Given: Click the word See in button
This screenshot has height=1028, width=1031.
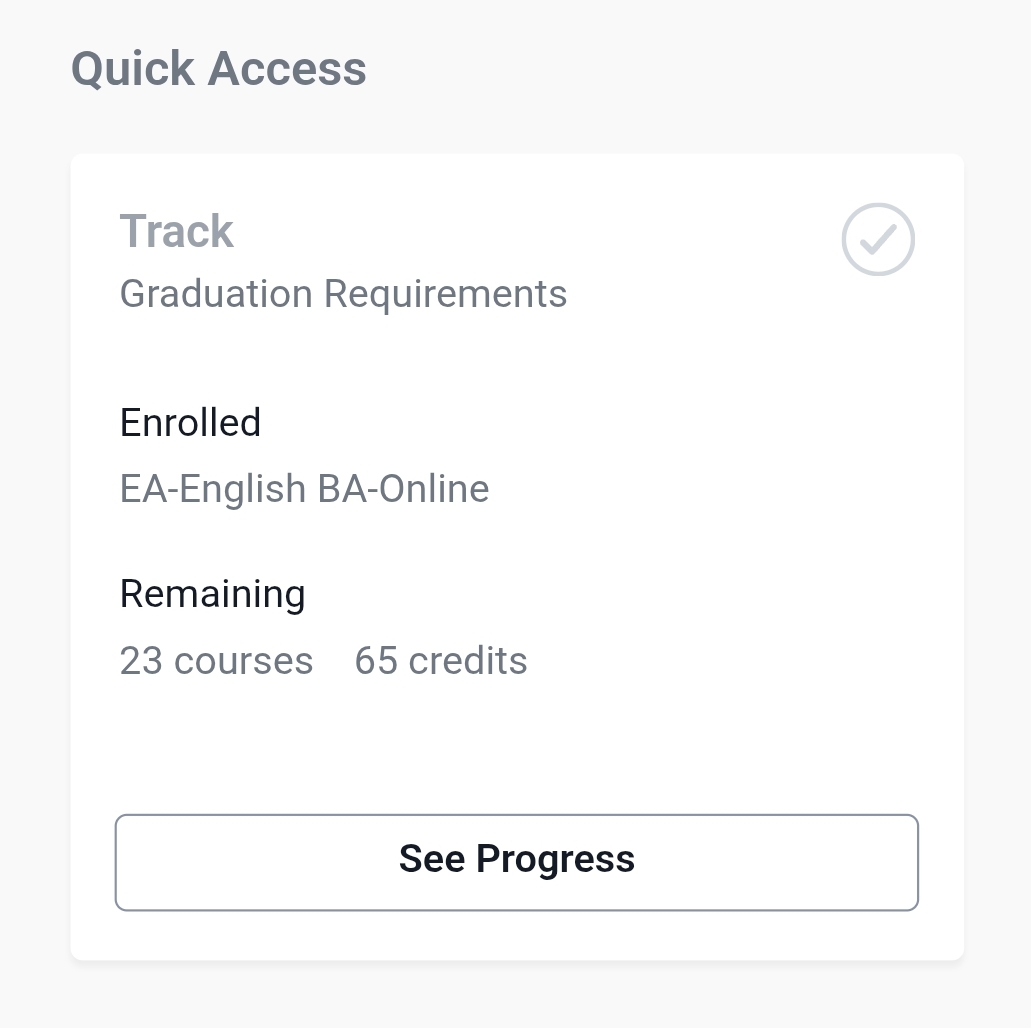Looking at the screenshot, I should tap(432, 859).
